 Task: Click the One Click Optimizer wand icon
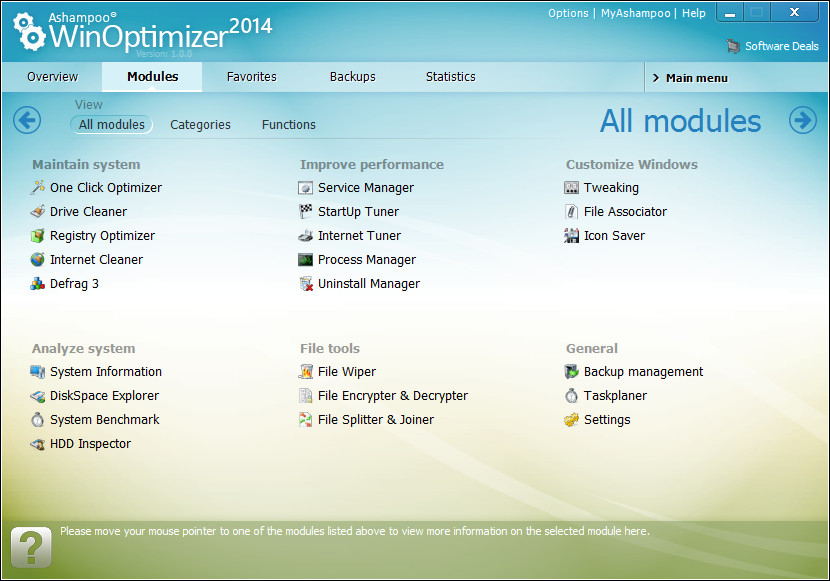click(39, 188)
